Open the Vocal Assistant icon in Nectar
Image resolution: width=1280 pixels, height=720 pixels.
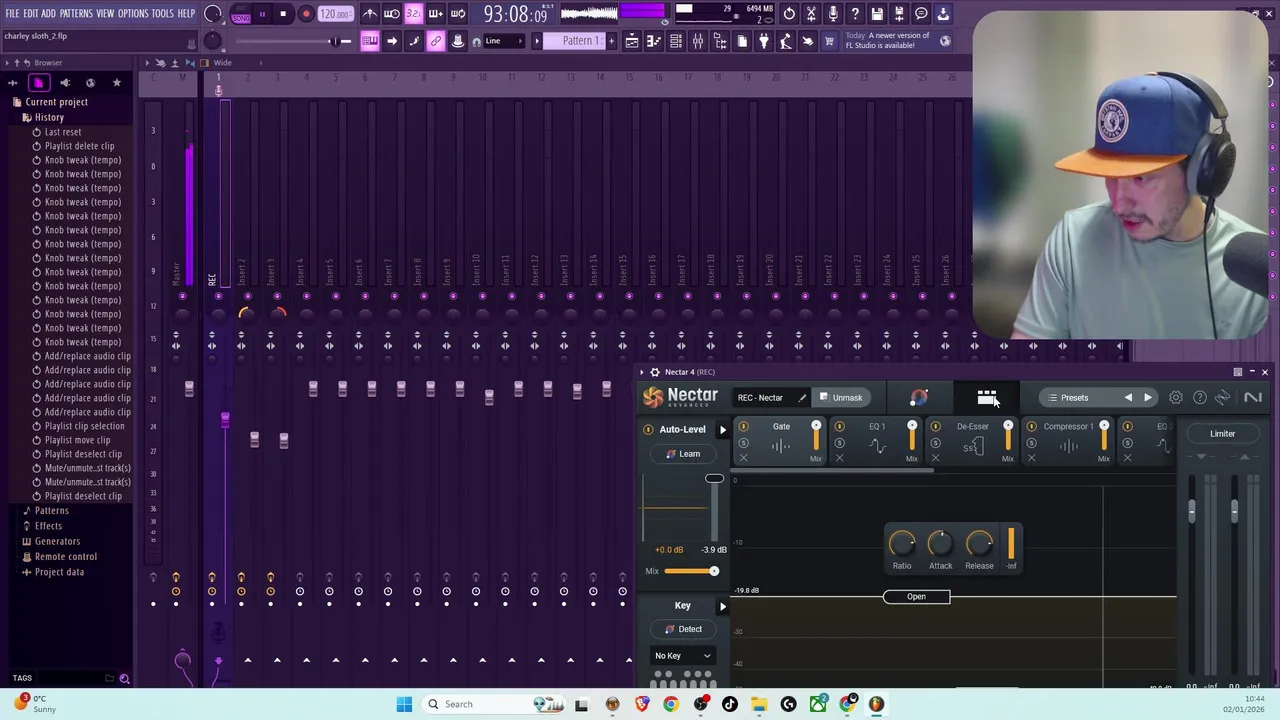(x=919, y=398)
